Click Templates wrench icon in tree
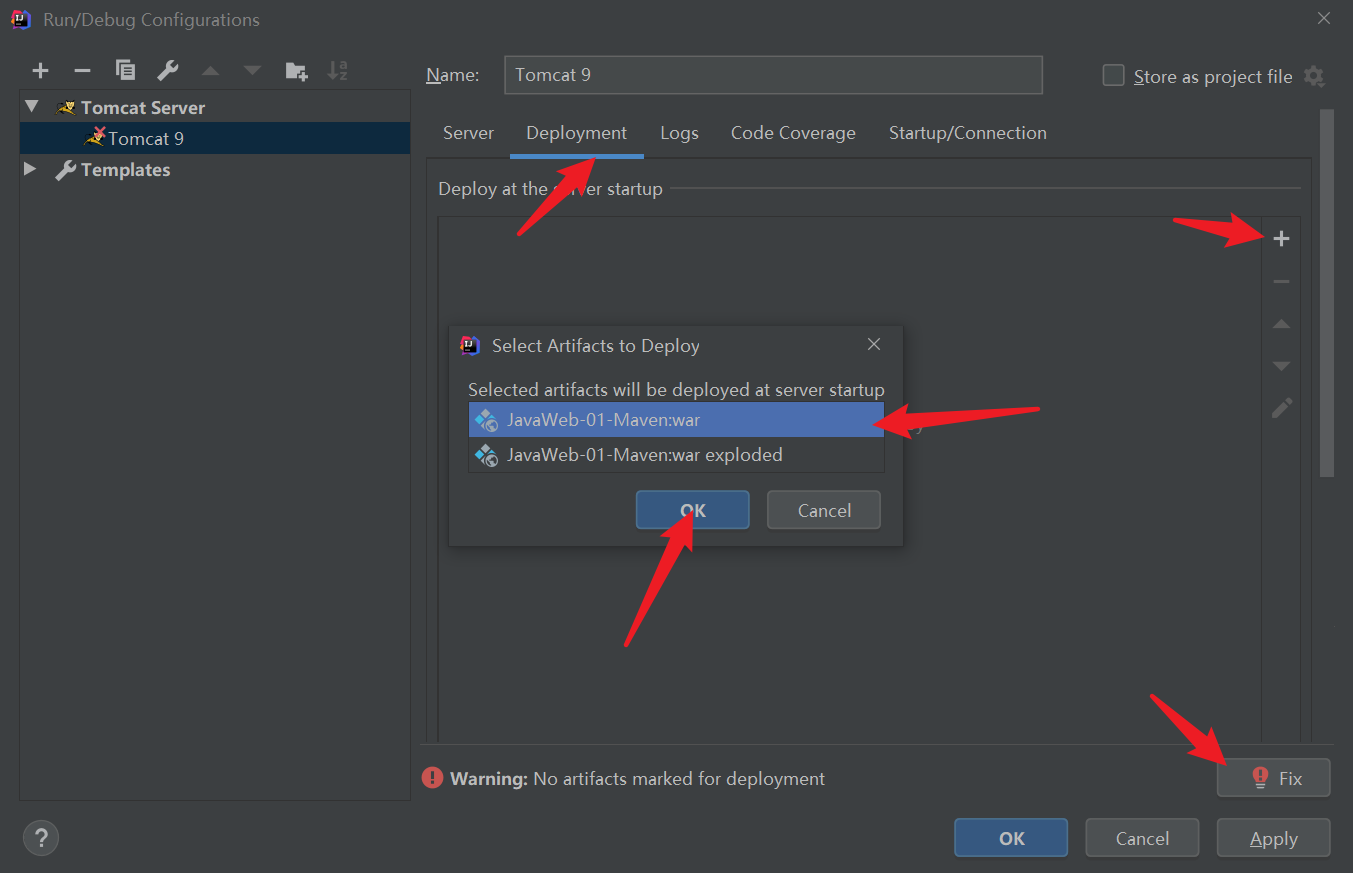This screenshot has width=1353, height=873. (66, 170)
